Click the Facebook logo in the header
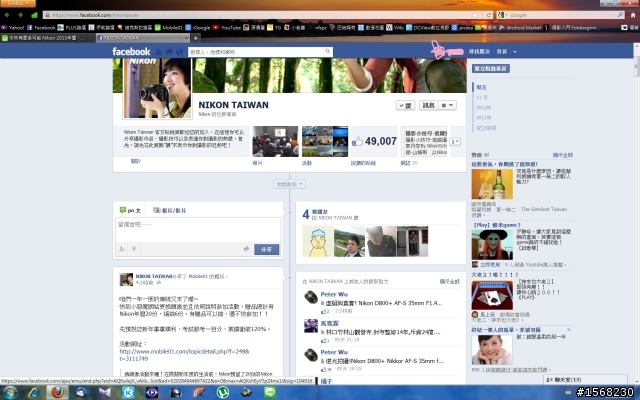Image resolution: width=640 pixels, height=400 pixels. 131,51
